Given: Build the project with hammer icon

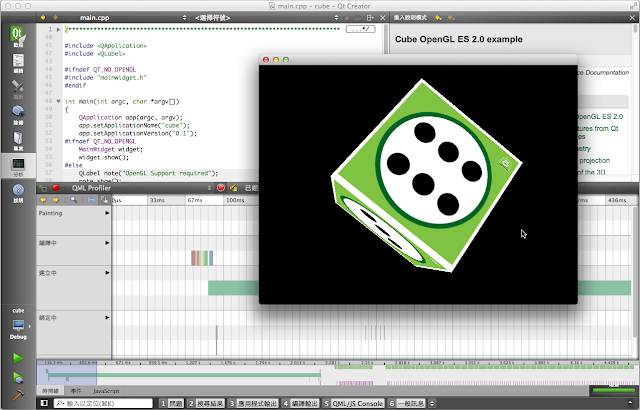Looking at the screenshot, I should pos(18,395).
